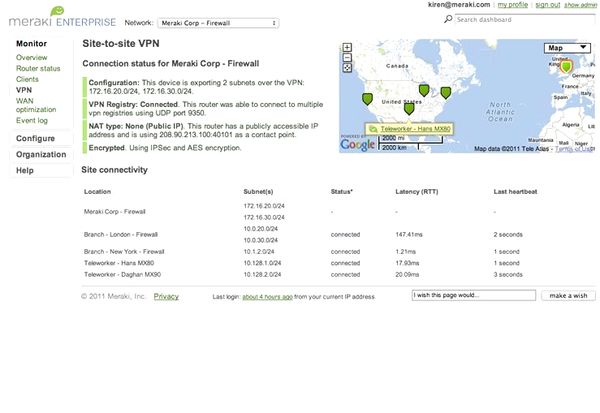Image resolution: width=600 pixels, height=413 pixels.
Task: Click the Site connectivity heading
Action: [x=114, y=170]
